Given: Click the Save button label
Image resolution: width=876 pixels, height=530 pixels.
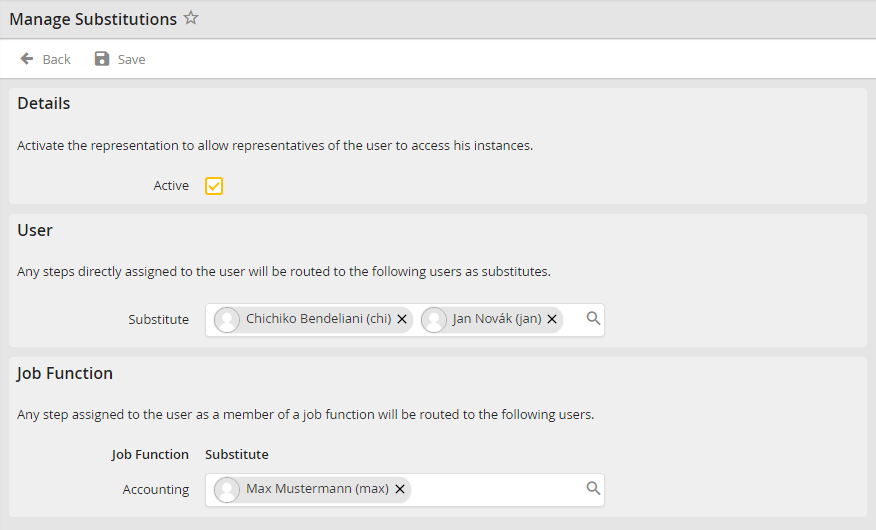Looking at the screenshot, I should (131, 60).
